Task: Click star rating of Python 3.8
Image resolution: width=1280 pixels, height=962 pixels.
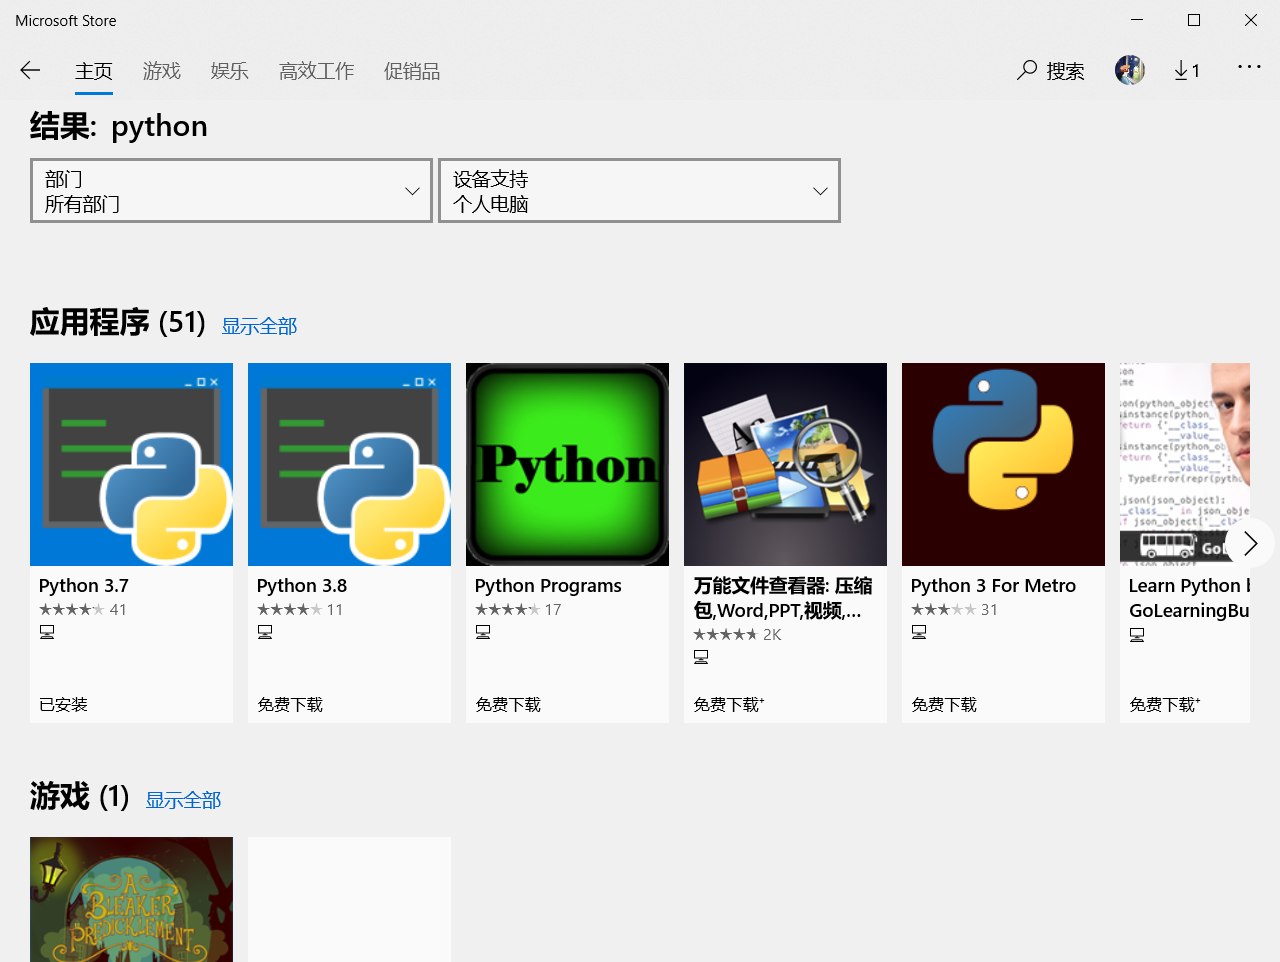Action: point(290,610)
